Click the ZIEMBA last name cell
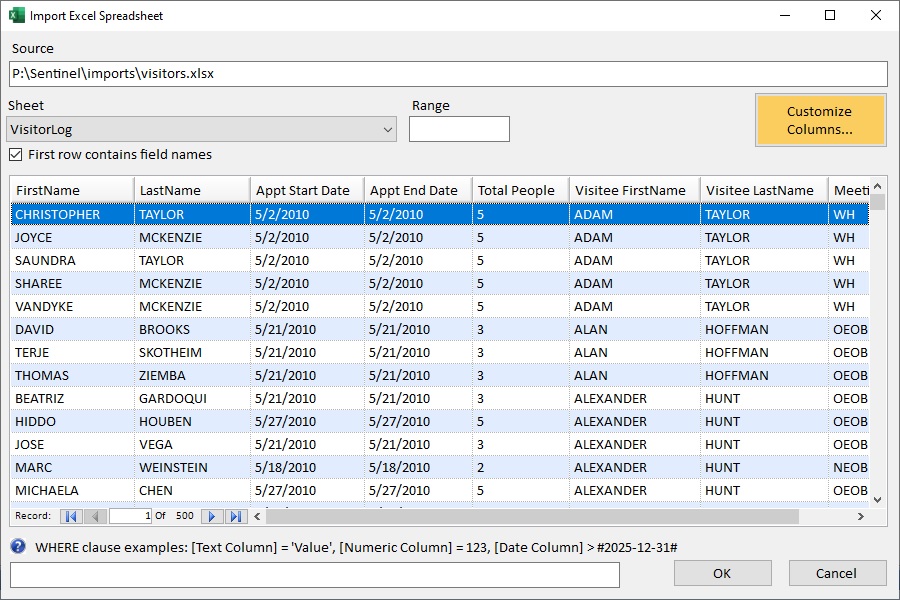The height and width of the screenshot is (600, 900). pos(192,376)
